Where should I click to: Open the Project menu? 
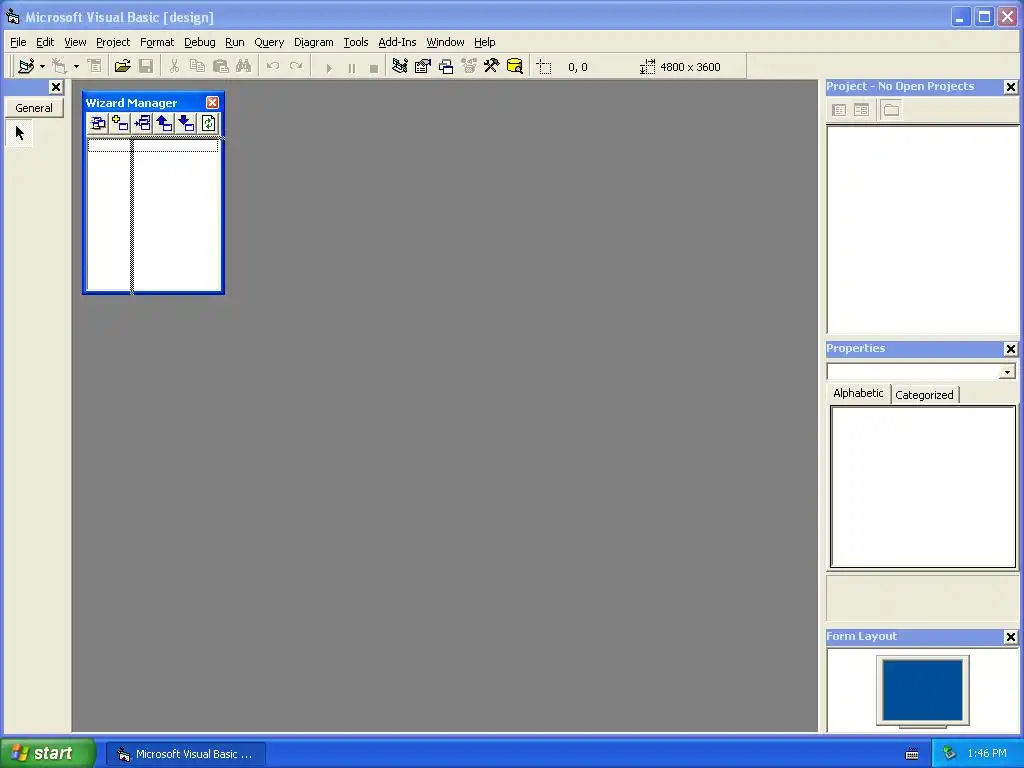113,42
